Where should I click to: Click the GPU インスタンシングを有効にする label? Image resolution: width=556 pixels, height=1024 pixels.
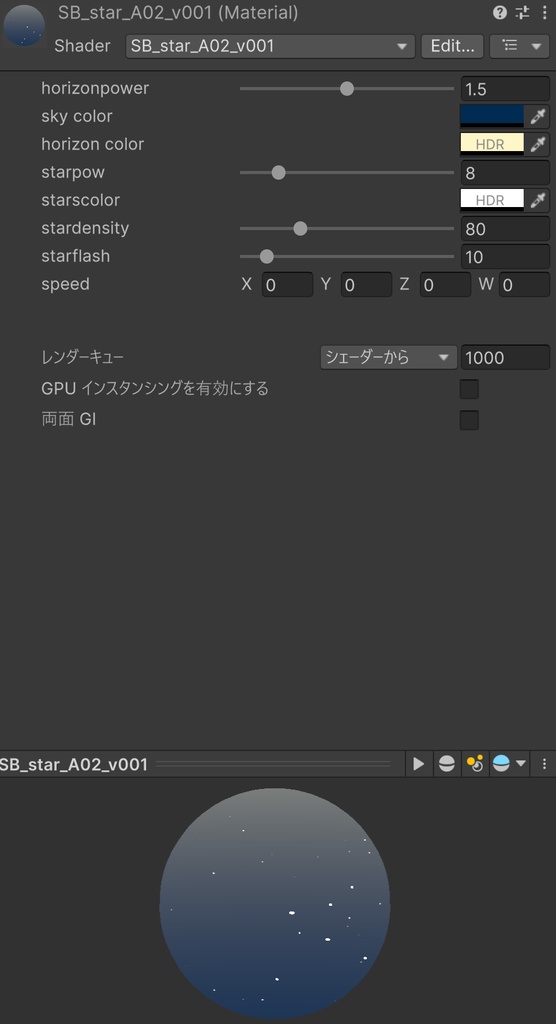[155, 389]
